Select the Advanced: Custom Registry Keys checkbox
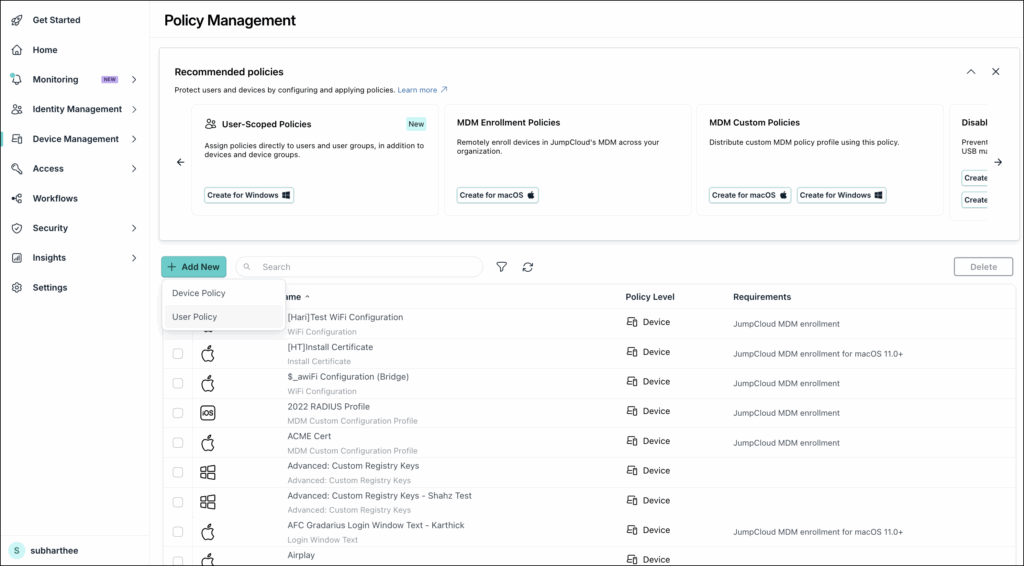 coord(178,472)
